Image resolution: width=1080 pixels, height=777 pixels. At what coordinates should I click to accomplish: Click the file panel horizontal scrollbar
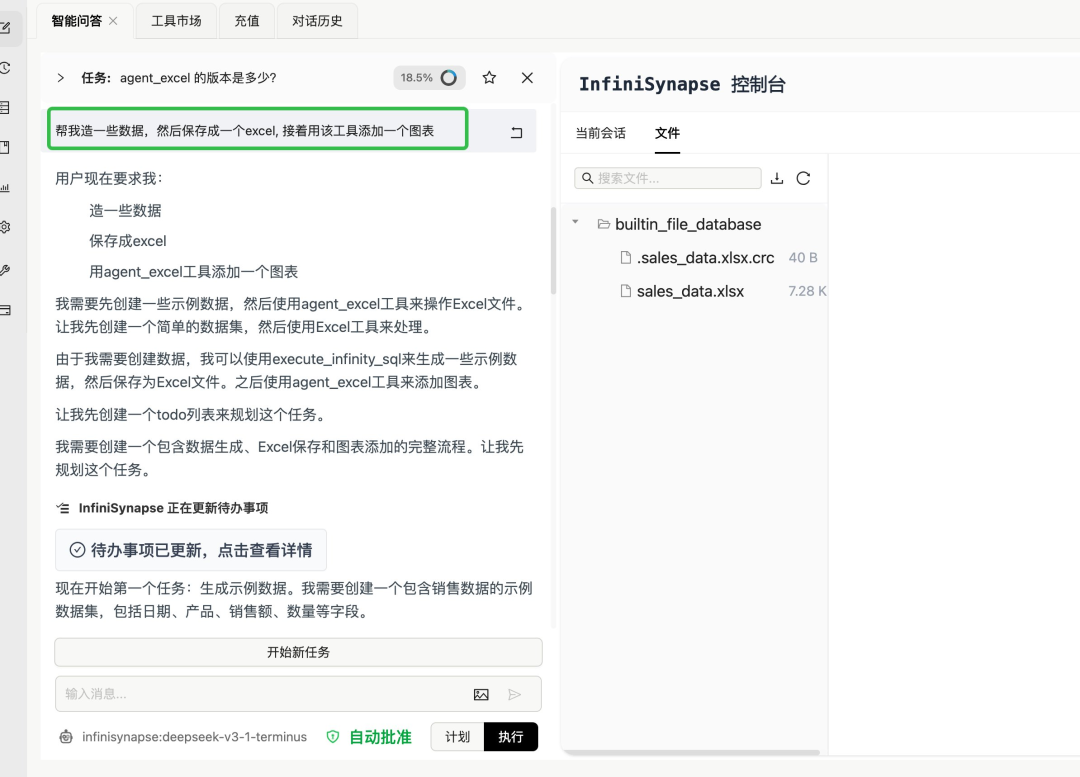(692, 753)
